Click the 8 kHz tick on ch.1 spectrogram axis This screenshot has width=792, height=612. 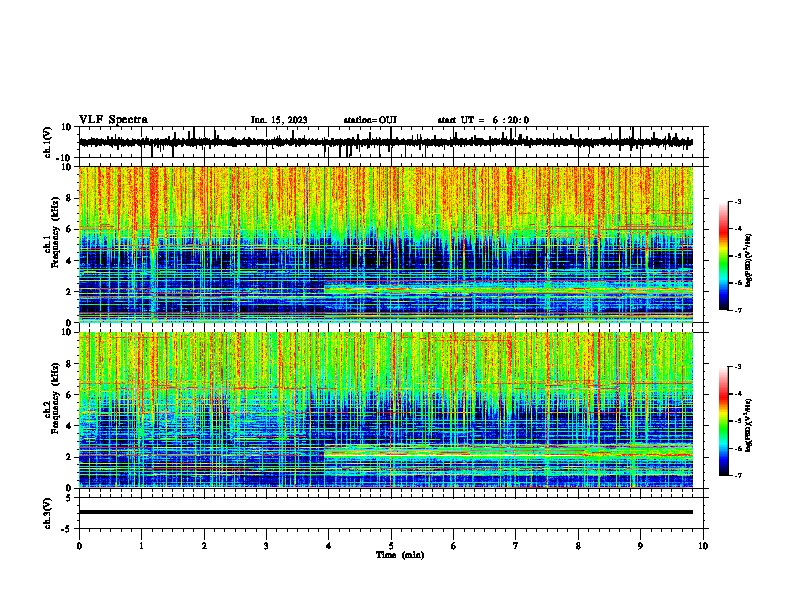tap(69, 198)
